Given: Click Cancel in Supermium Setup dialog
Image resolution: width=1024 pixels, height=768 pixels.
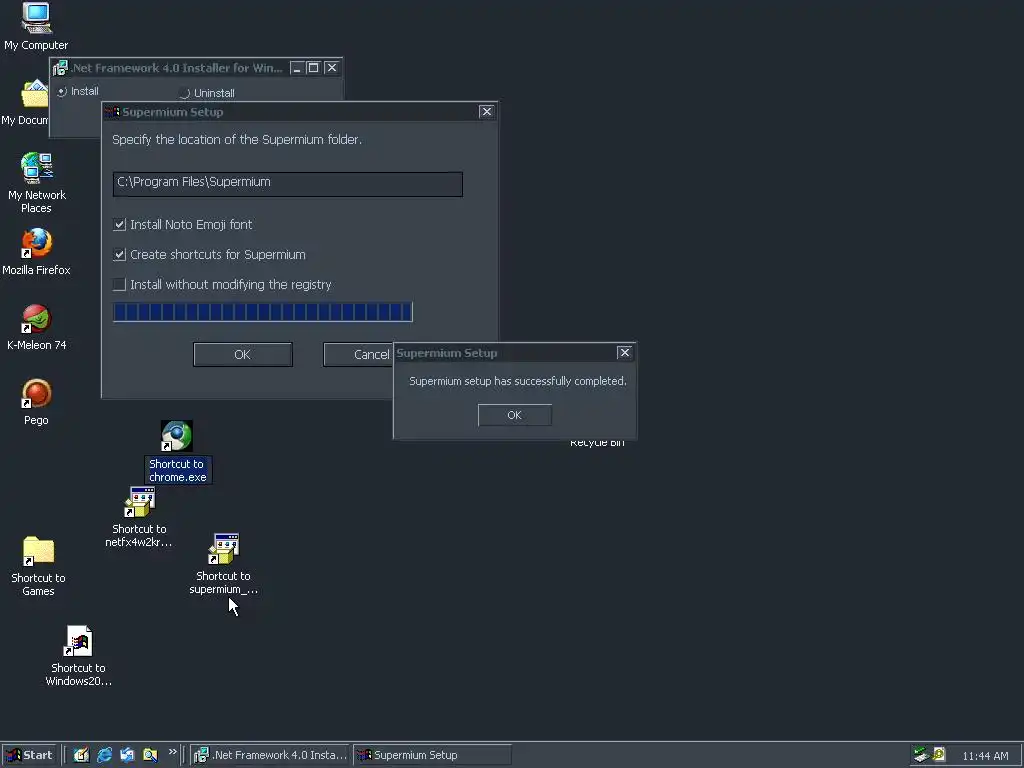Looking at the screenshot, I should pyautogui.click(x=359, y=355).
